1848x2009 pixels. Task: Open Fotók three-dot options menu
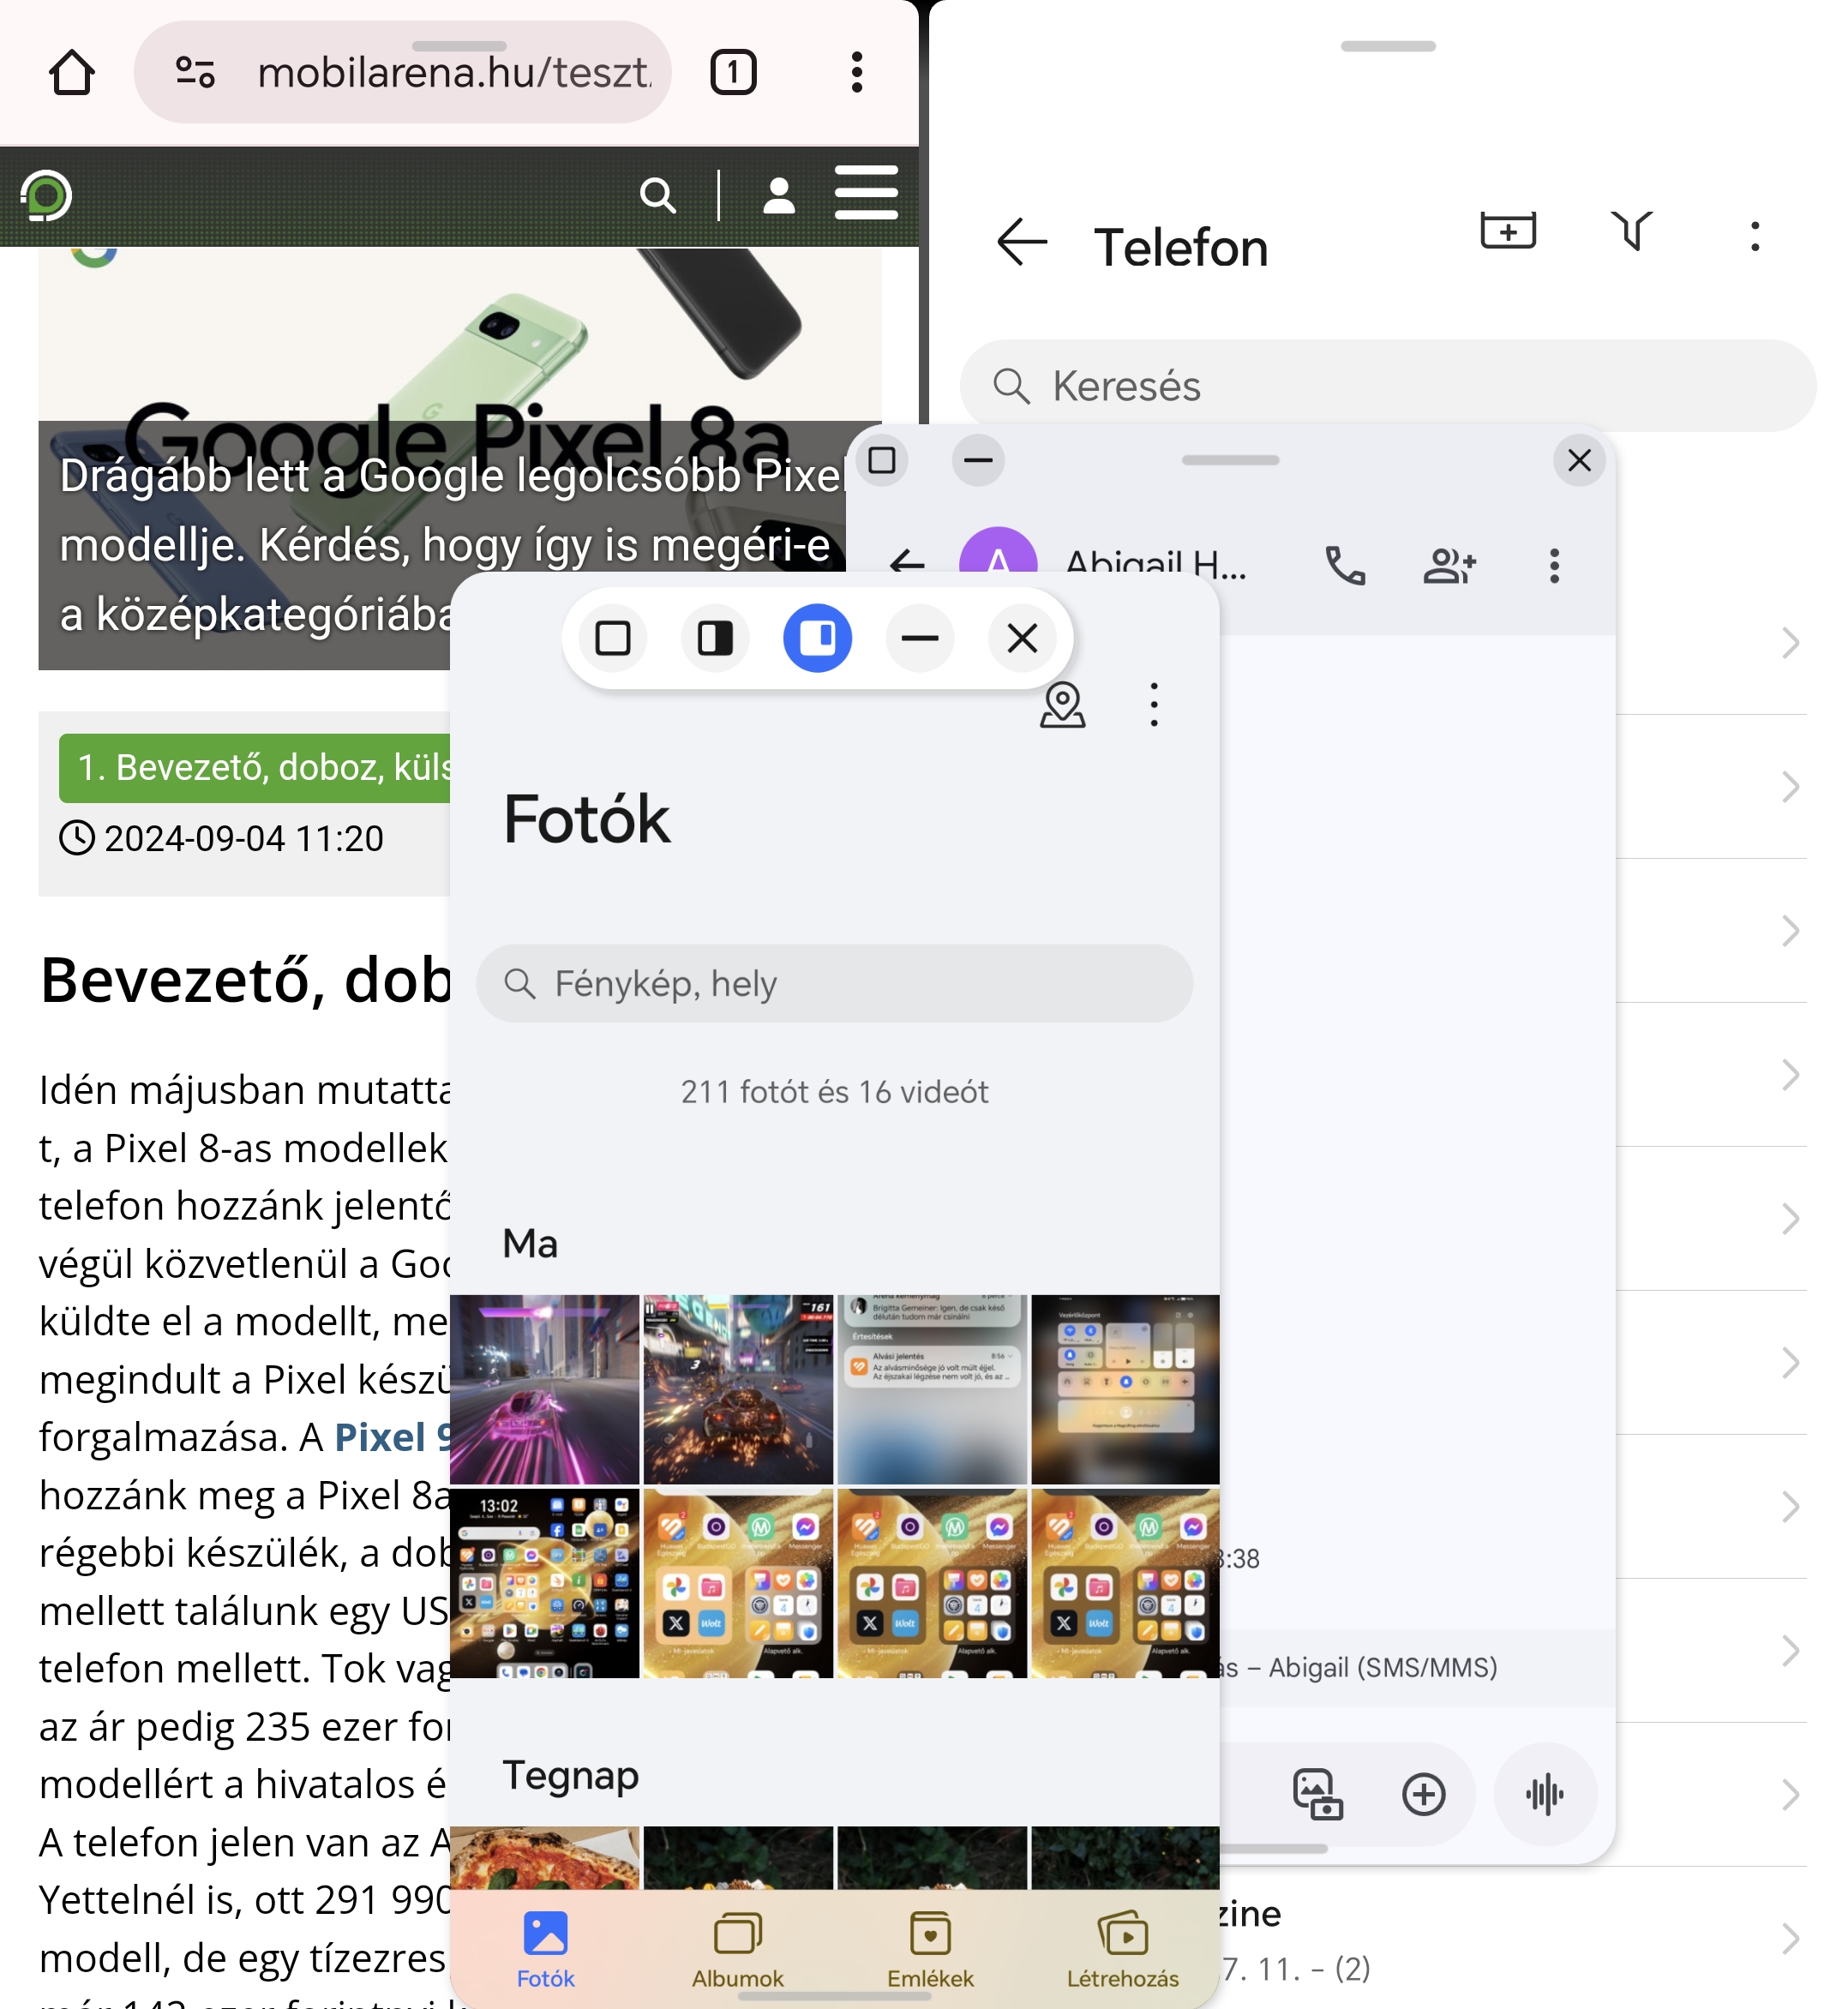1154,705
